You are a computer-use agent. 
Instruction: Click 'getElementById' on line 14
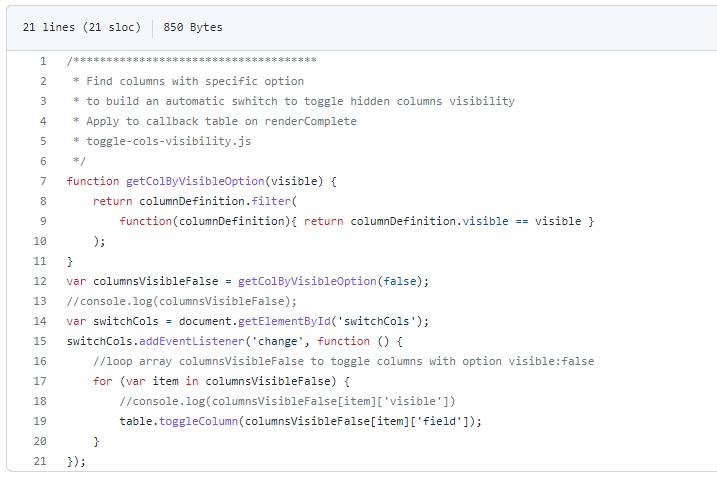click(284, 321)
